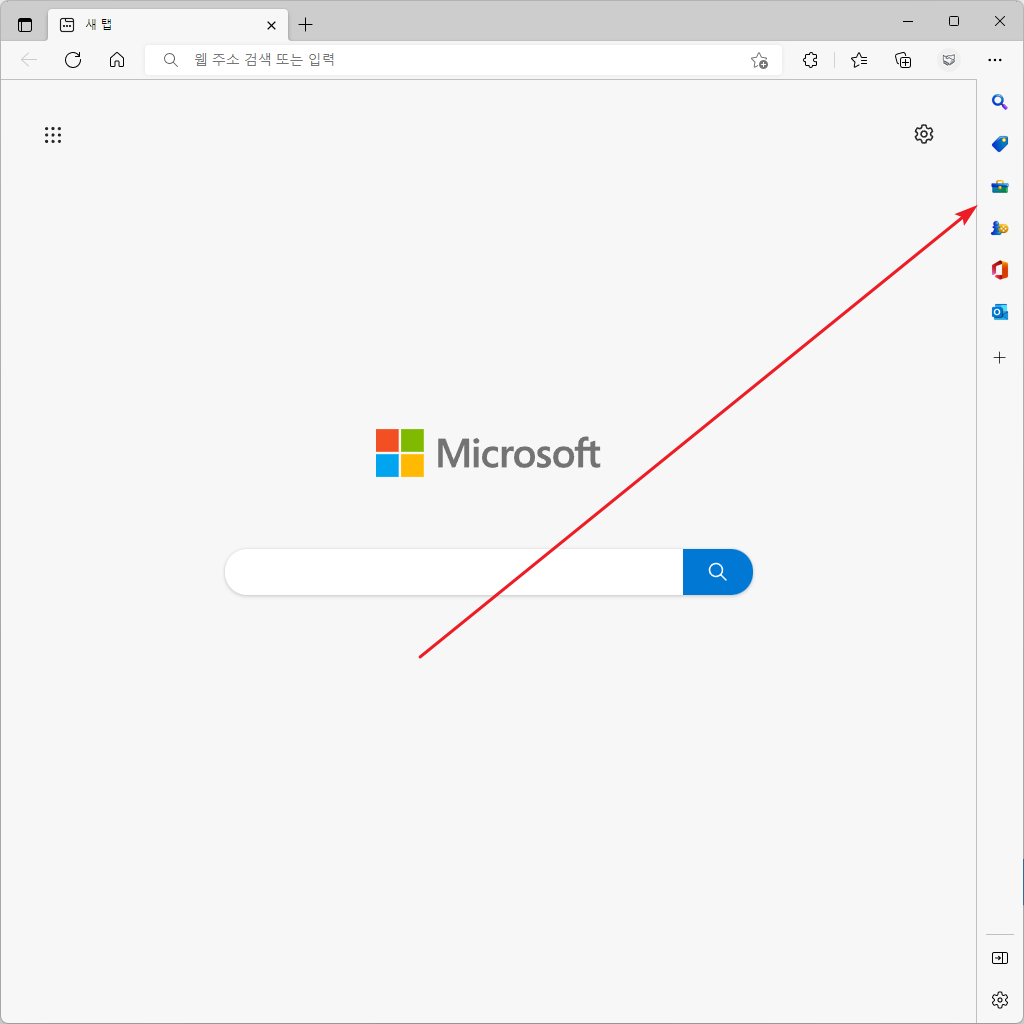Focus the address bar '웹 주소 검색 또는 입력'
Viewport: 1024px width, 1024px height.
coord(463,60)
